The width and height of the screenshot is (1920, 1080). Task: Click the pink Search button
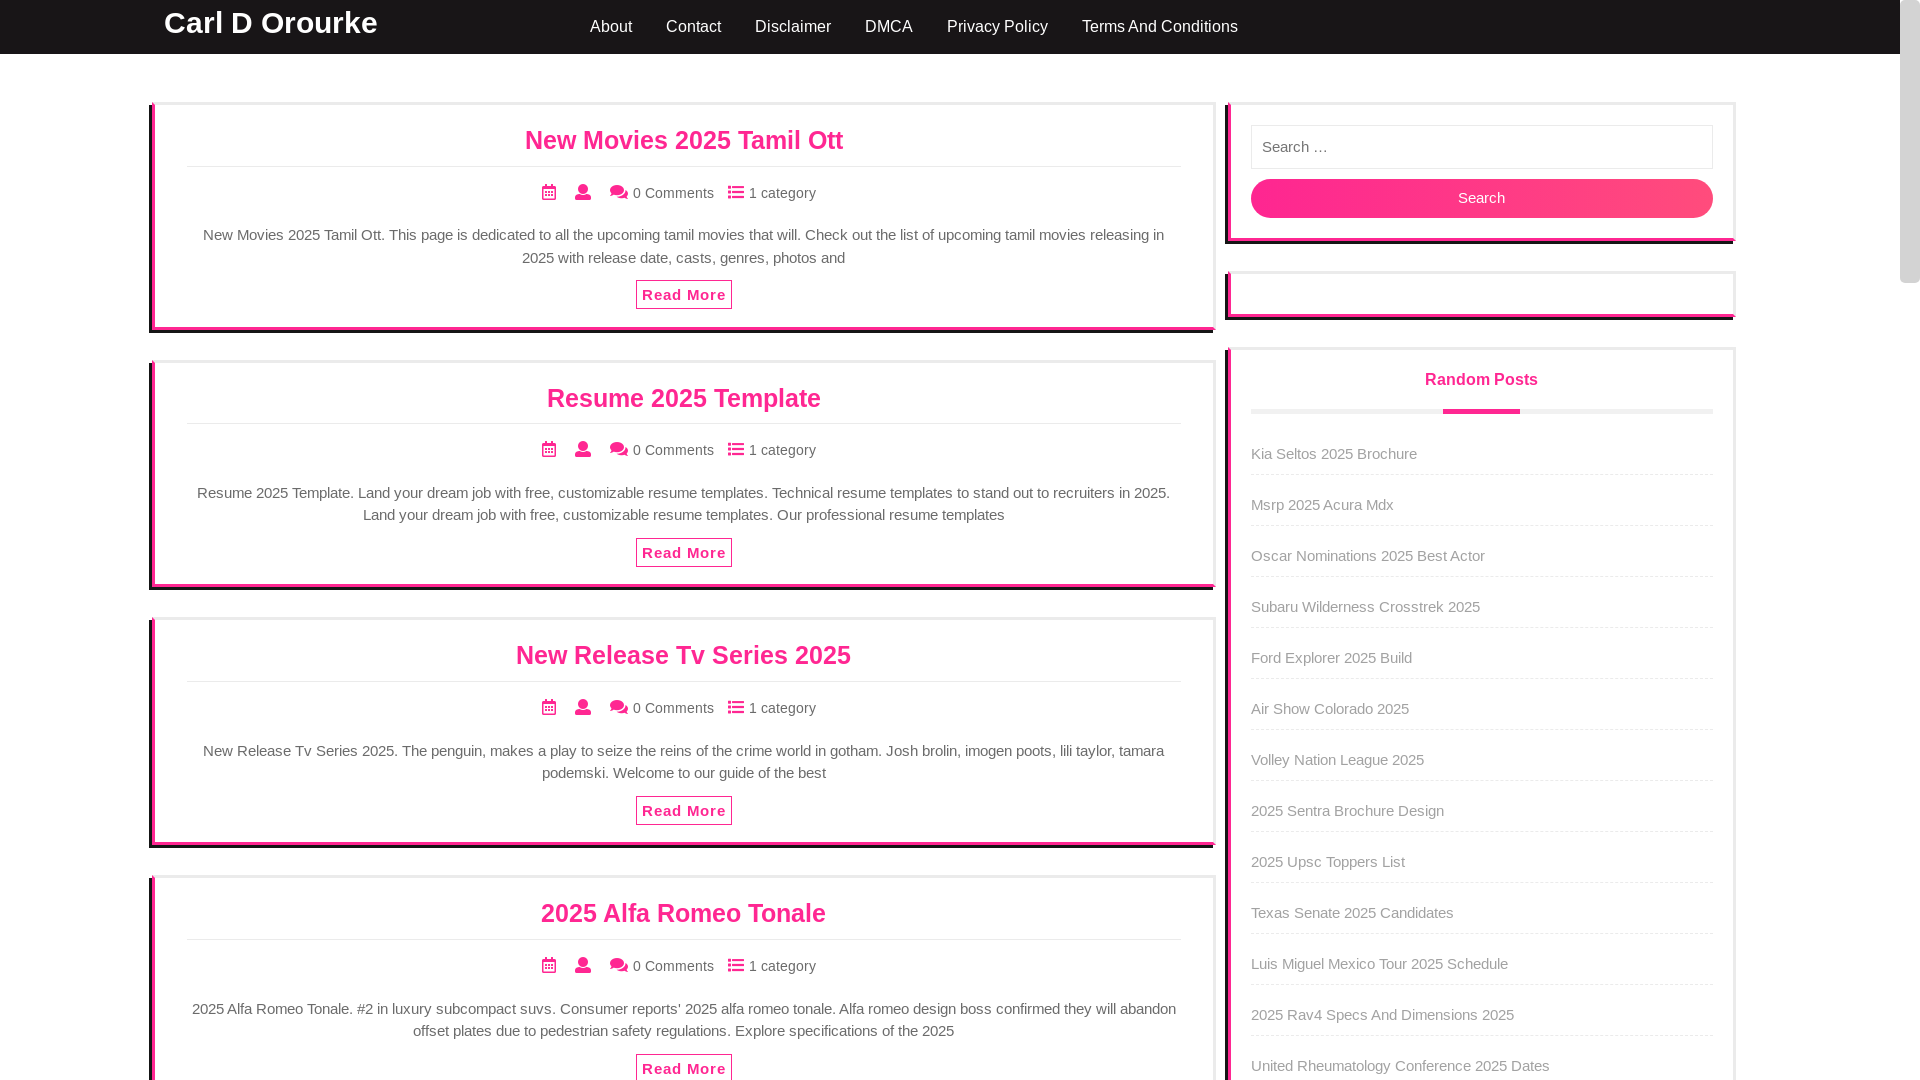(1482, 198)
